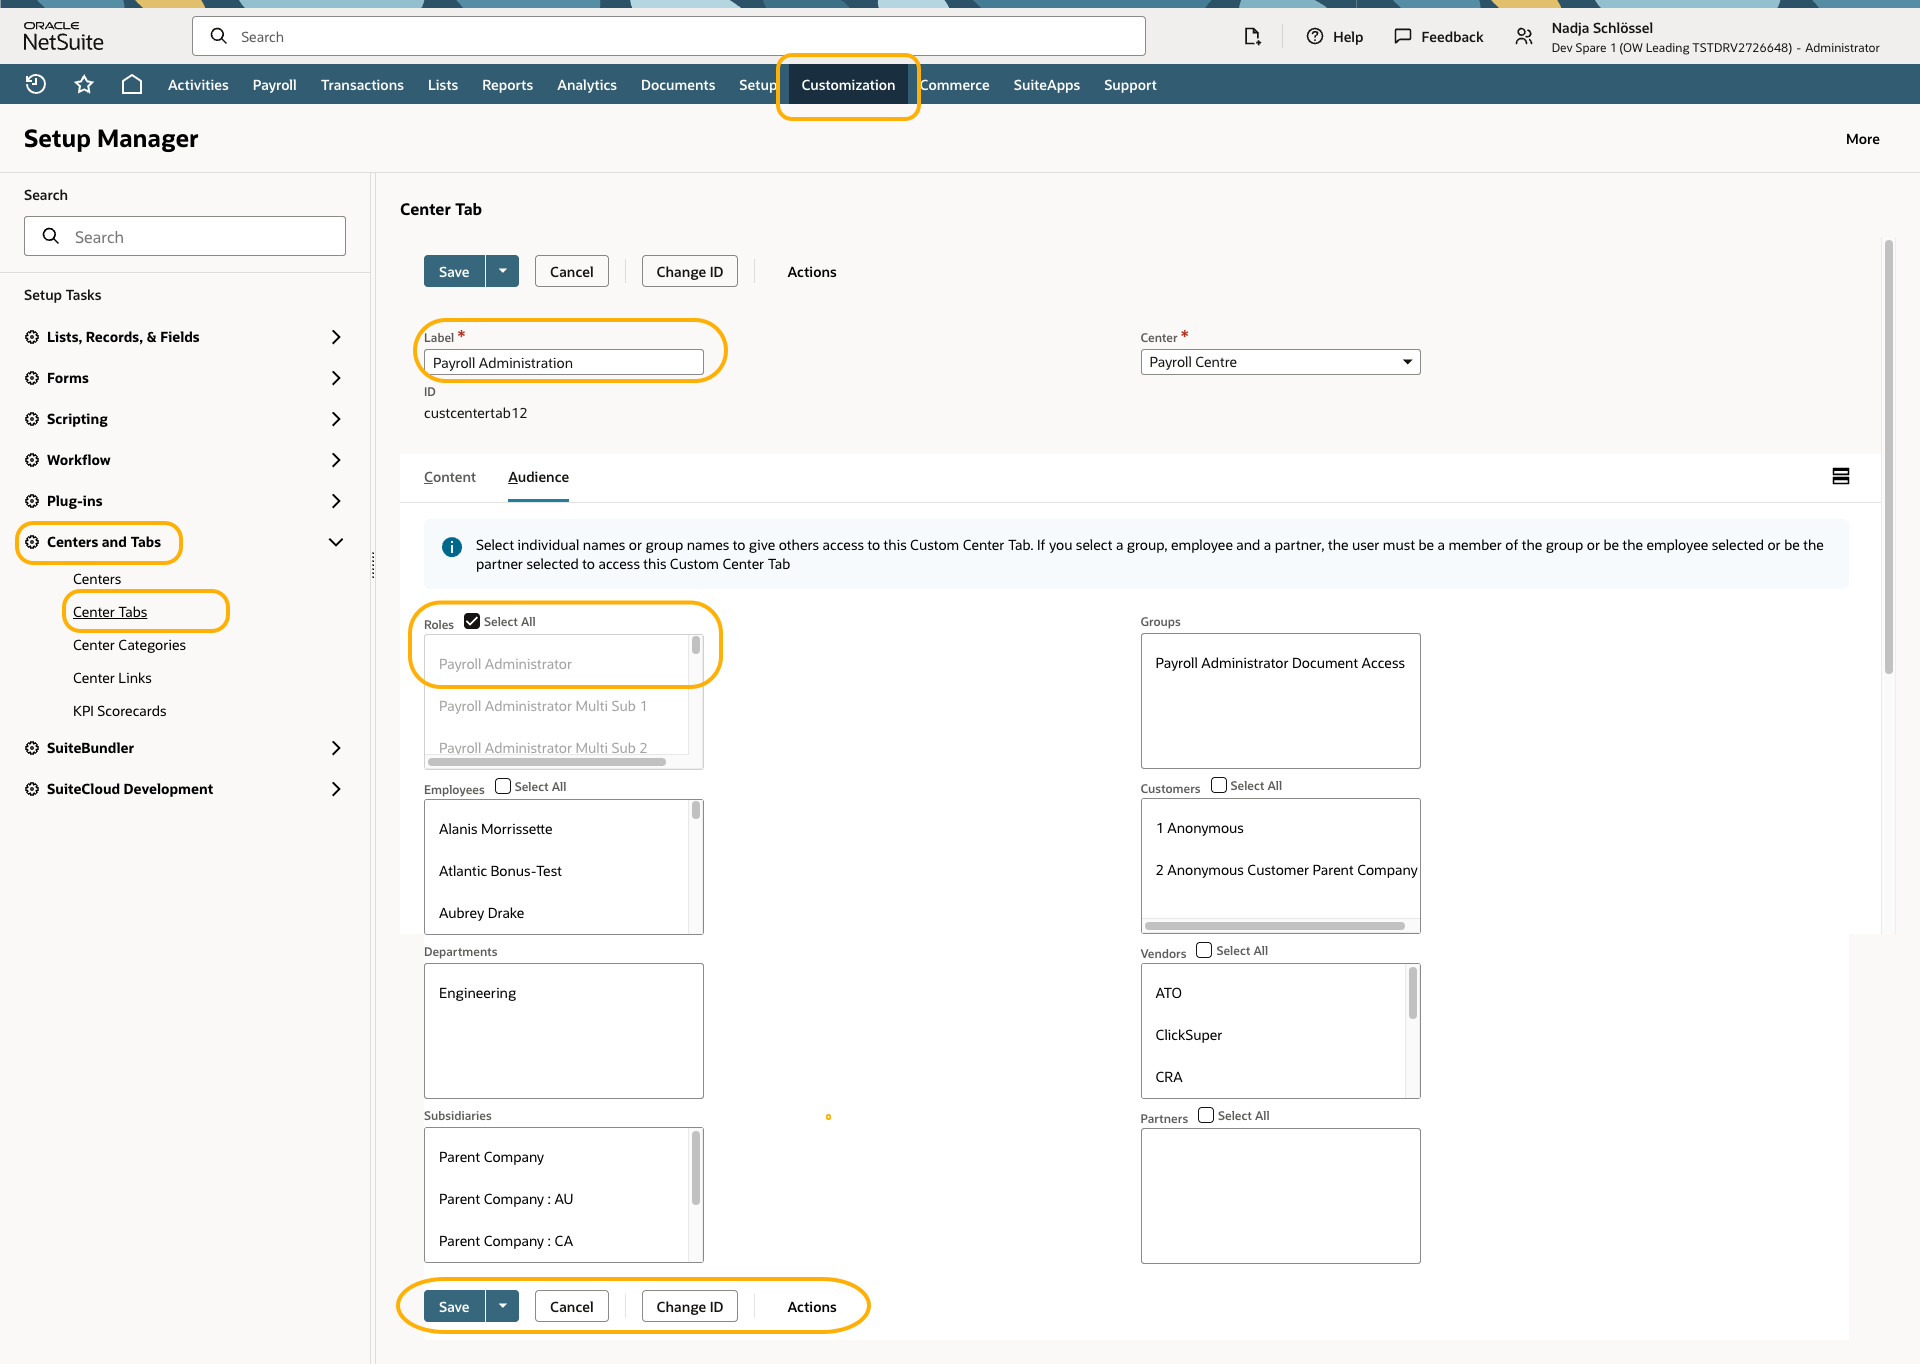Switch to the Content subtab

click(x=449, y=477)
